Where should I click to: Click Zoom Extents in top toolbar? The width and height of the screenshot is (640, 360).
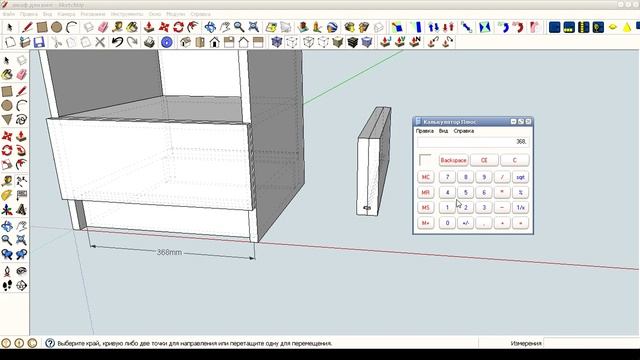point(253,27)
